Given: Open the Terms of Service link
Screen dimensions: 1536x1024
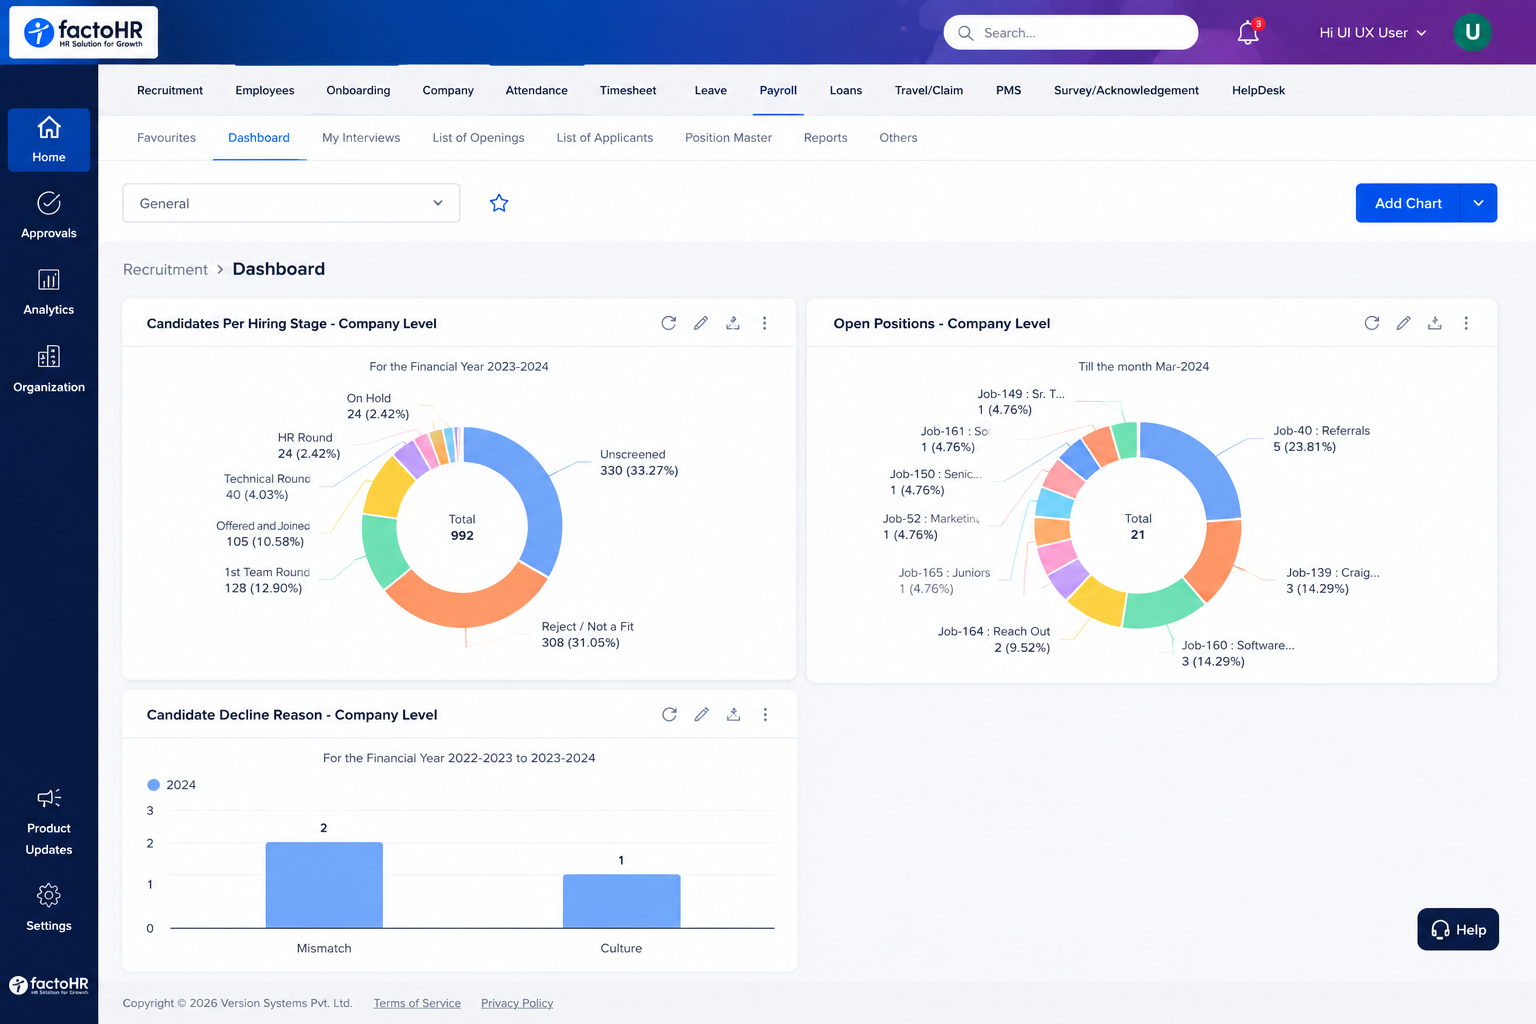Looking at the screenshot, I should (417, 1003).
